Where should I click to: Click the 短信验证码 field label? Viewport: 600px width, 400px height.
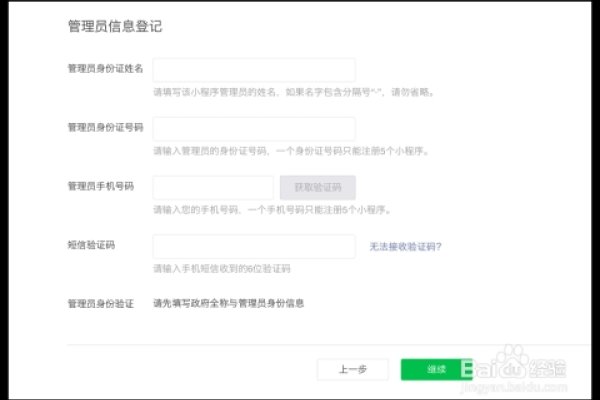[x=90, y=244]
